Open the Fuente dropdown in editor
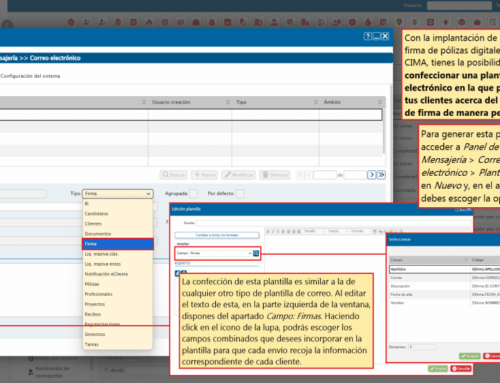Screen dimensions: 500x383 click(337, 231)
